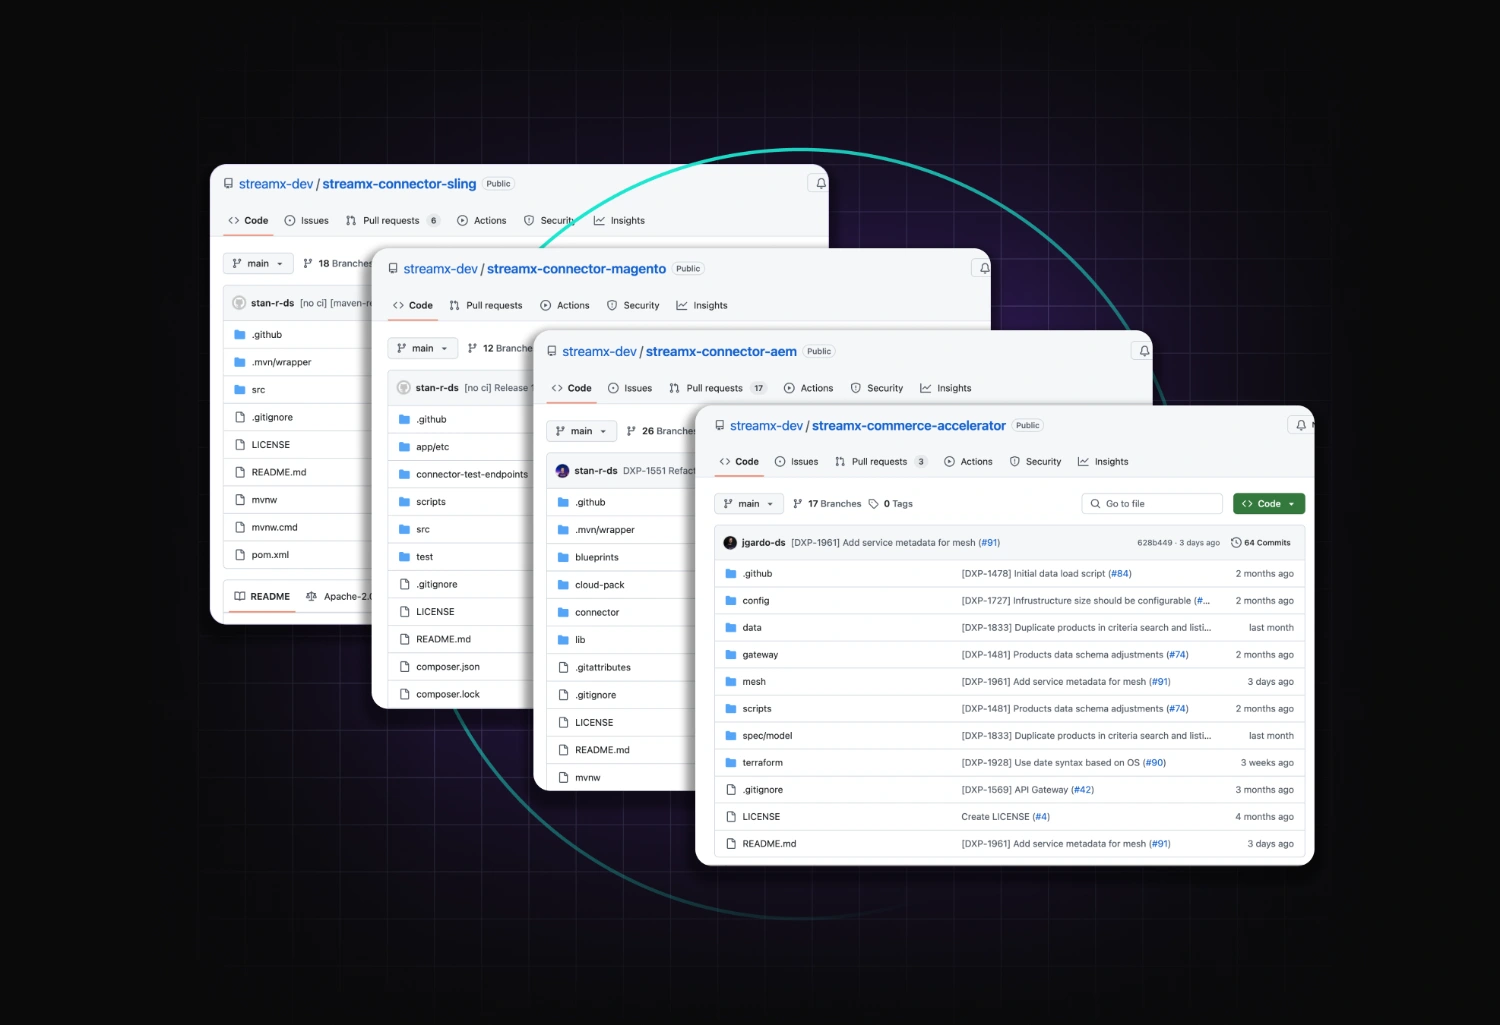Click the scripts folder icon in connector-magento
This screenshot has width=1500, height=1025.
[x=404, y=501]
